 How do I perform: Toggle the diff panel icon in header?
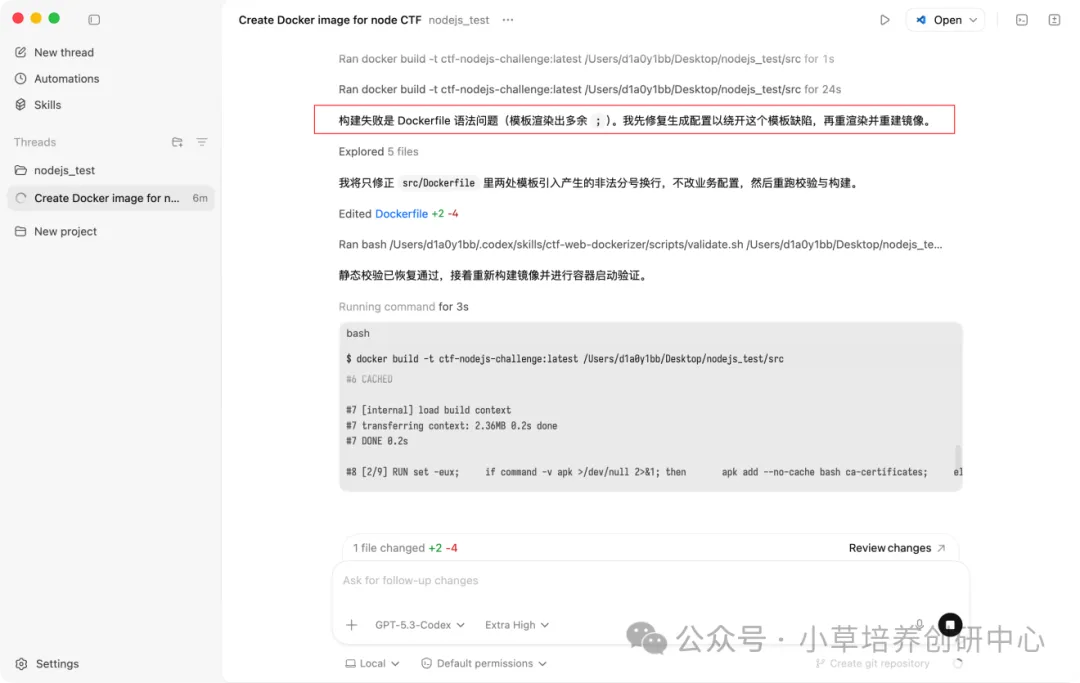(1054, 20)
